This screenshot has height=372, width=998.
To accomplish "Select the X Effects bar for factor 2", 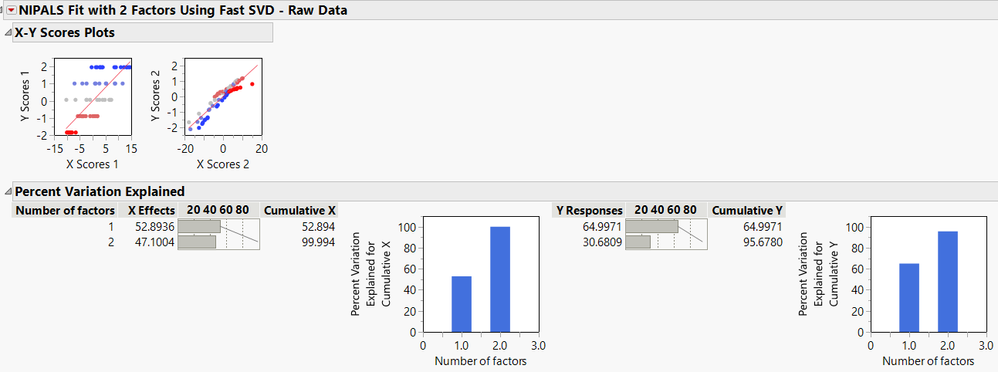I will click(197, 242).
